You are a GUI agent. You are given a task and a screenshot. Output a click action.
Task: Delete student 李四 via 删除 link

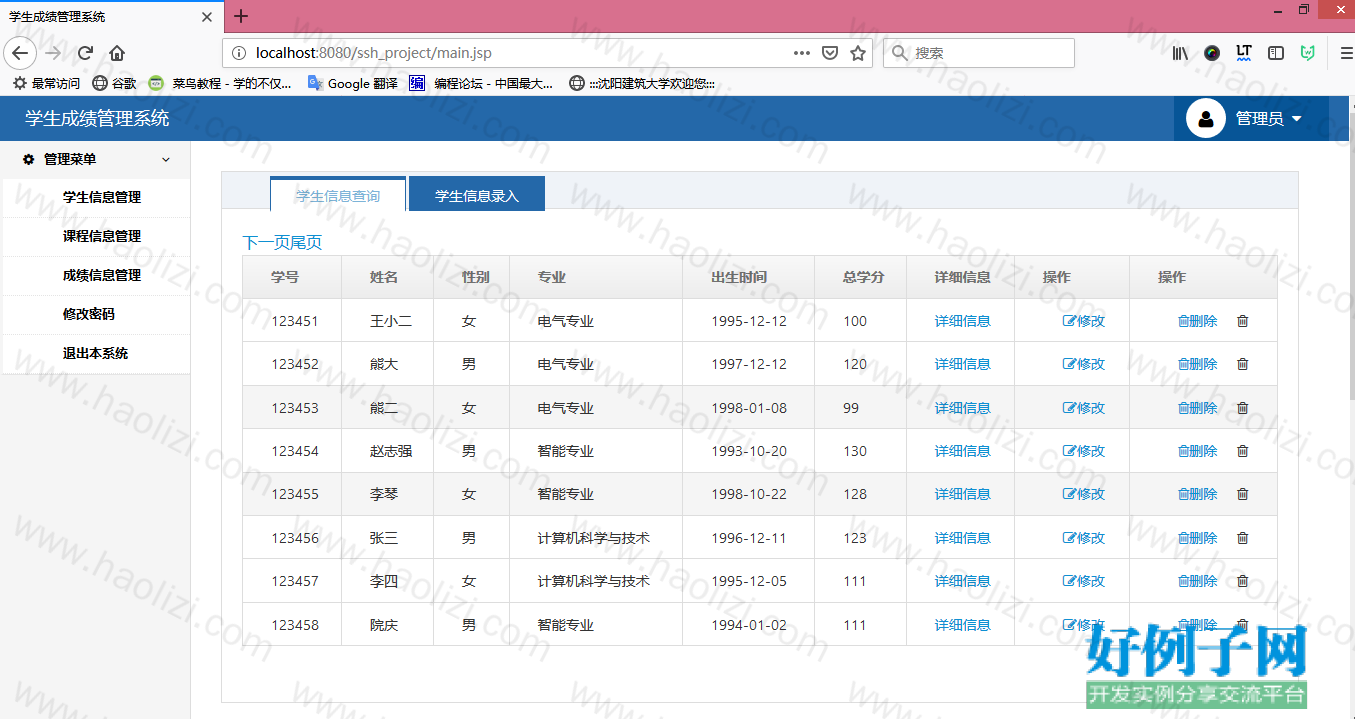(x=1198, y=581)
